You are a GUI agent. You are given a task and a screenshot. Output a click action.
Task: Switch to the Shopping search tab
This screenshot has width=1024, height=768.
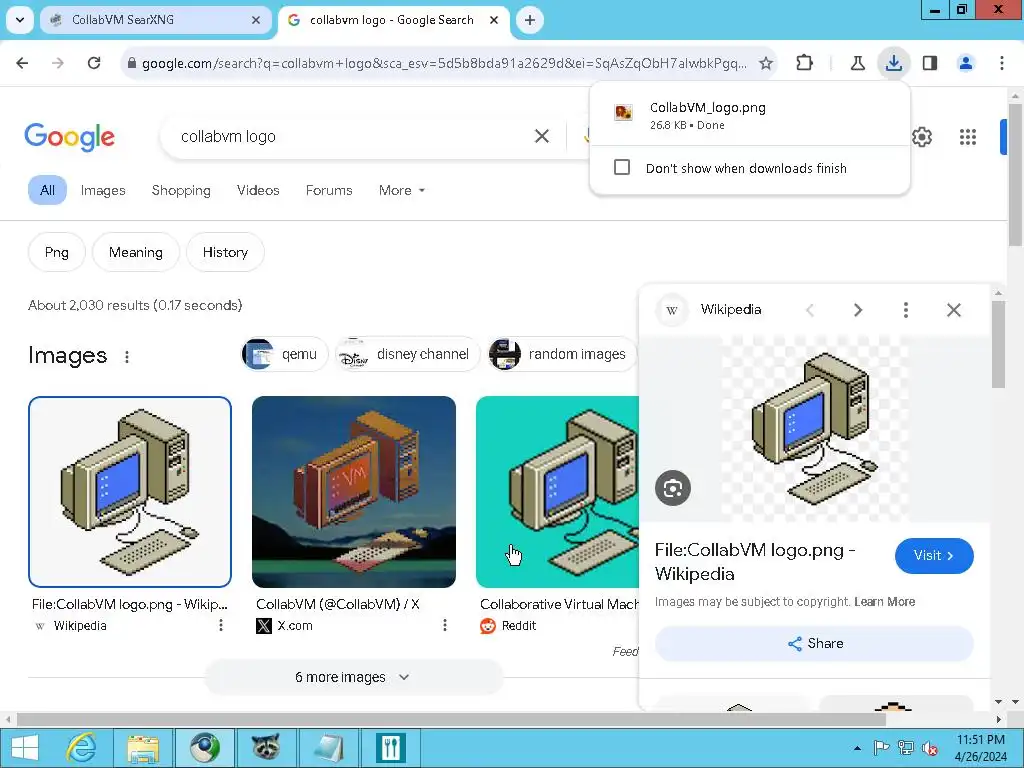click(x=181, y=190)
